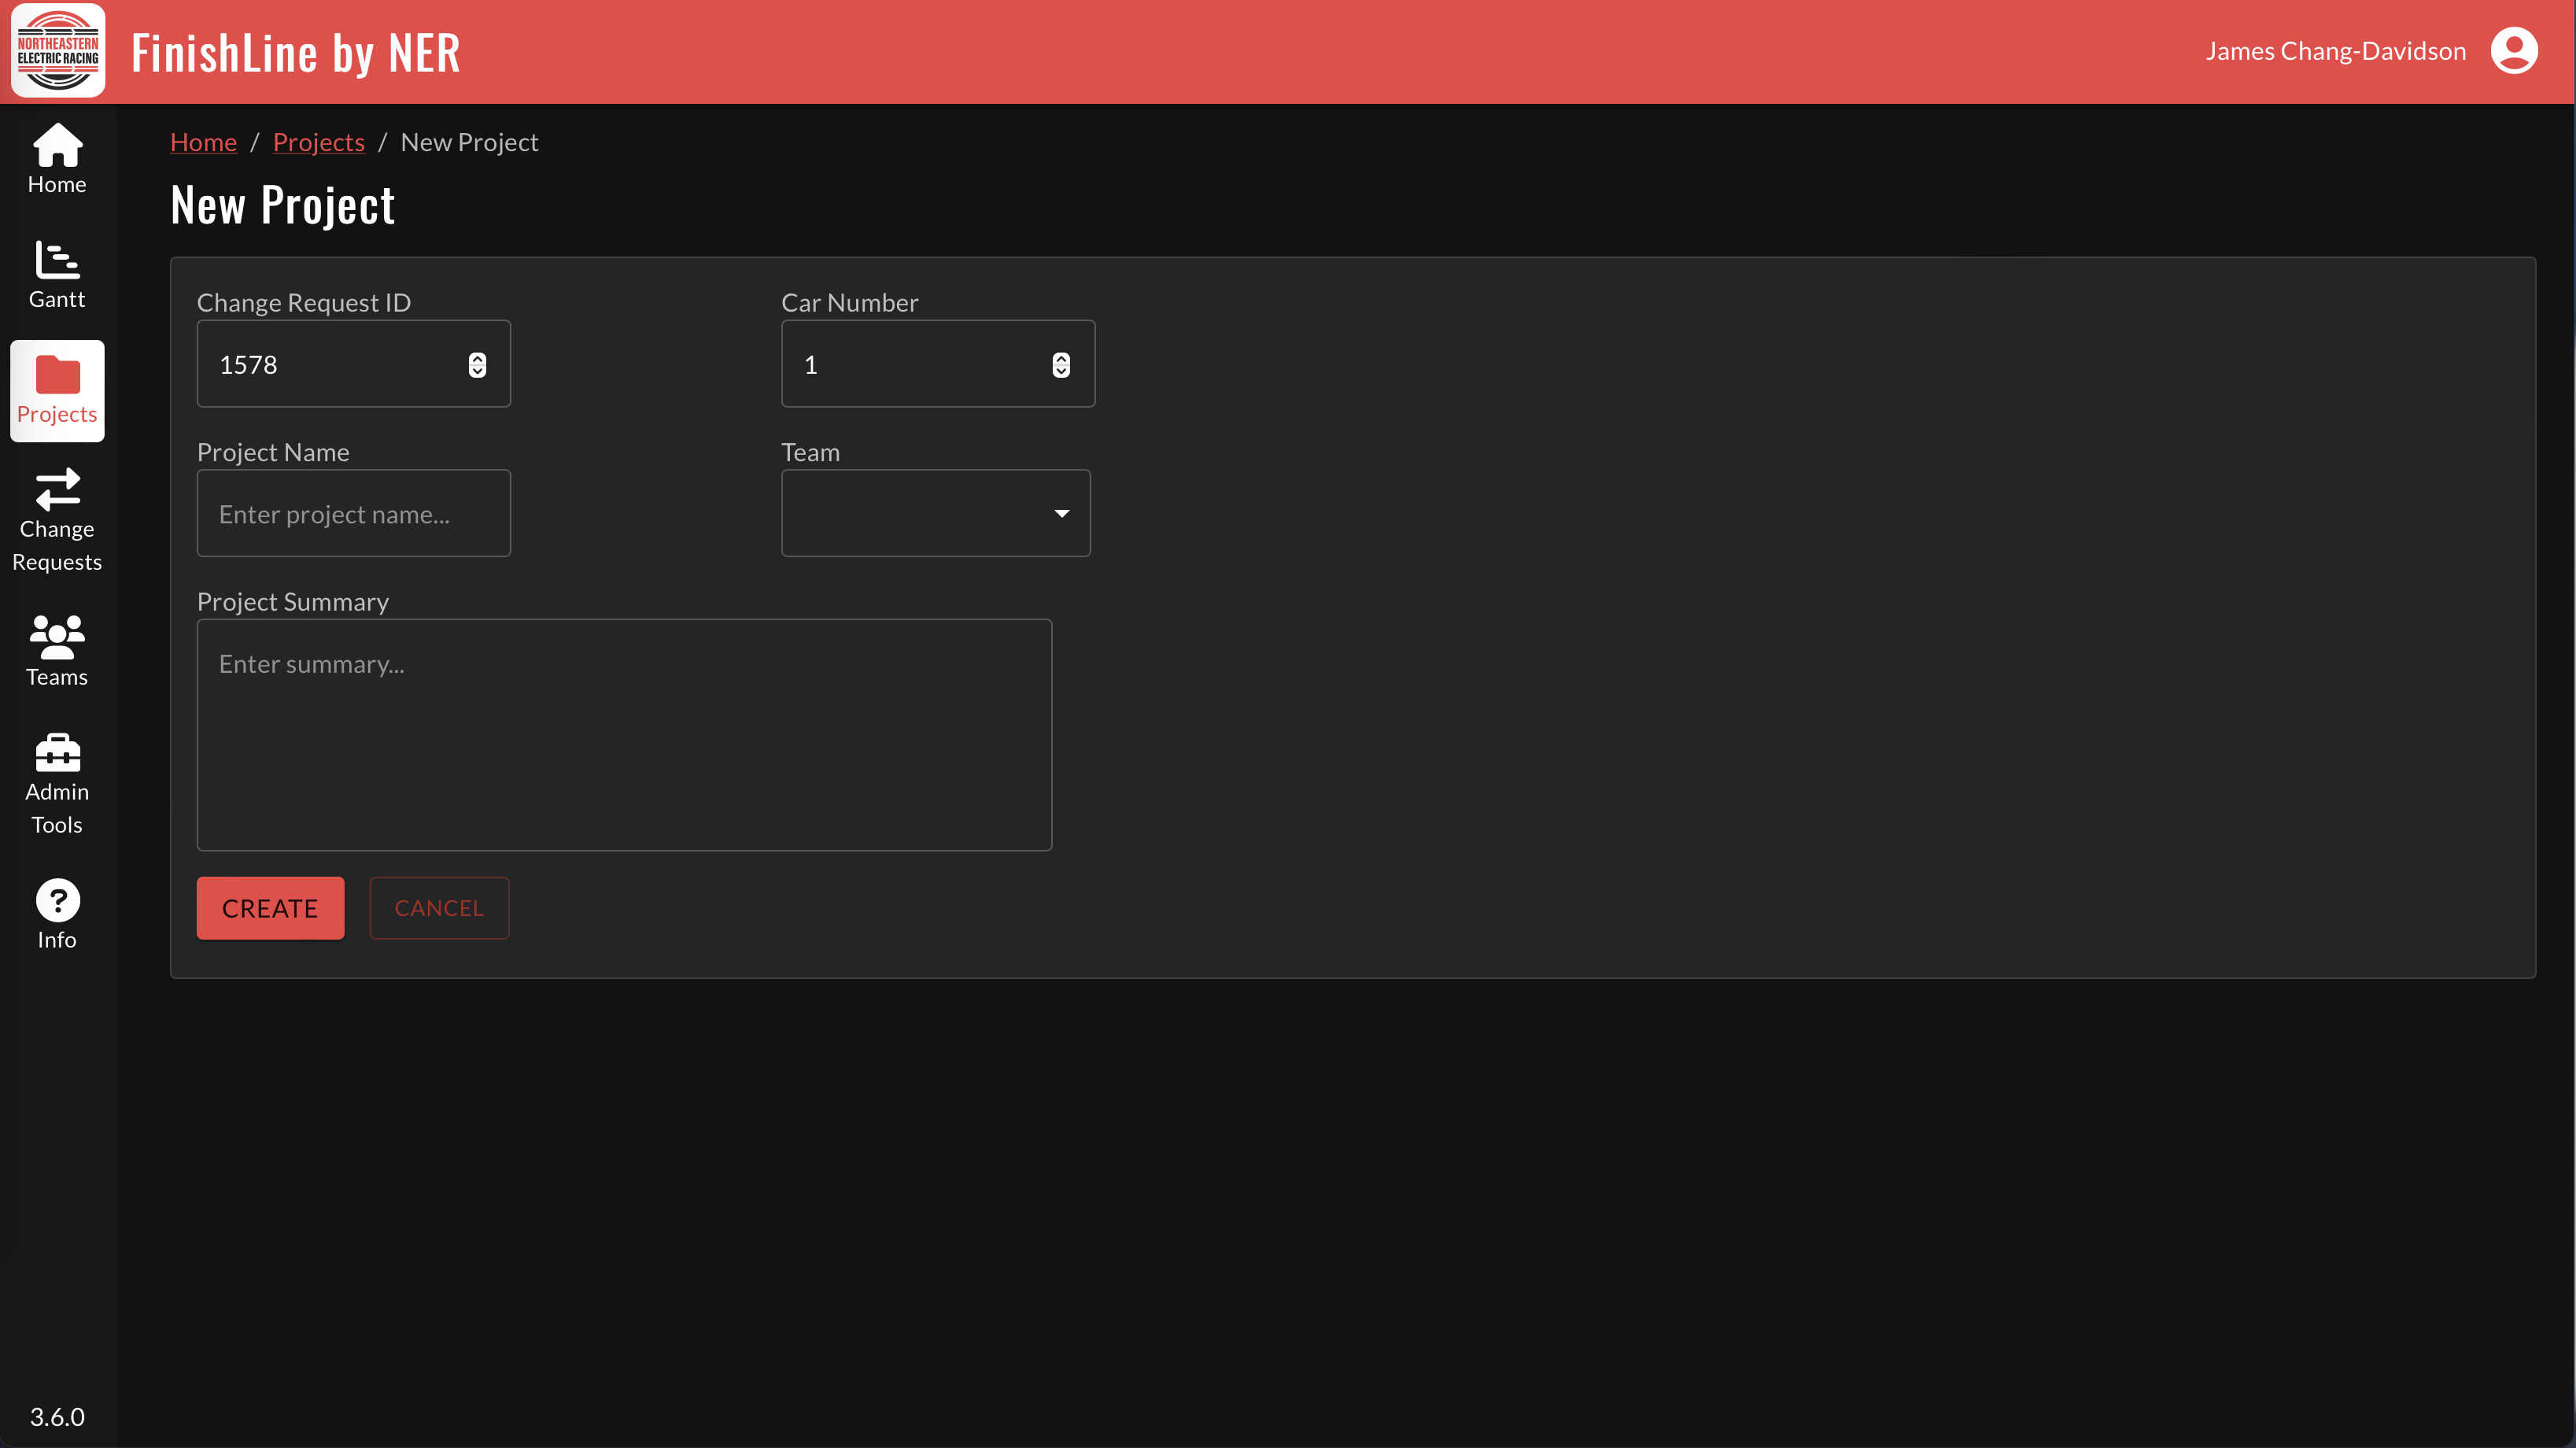Click the Info question mark icon
This screenshot has width=2576, height=1448.
click(57, 899)
